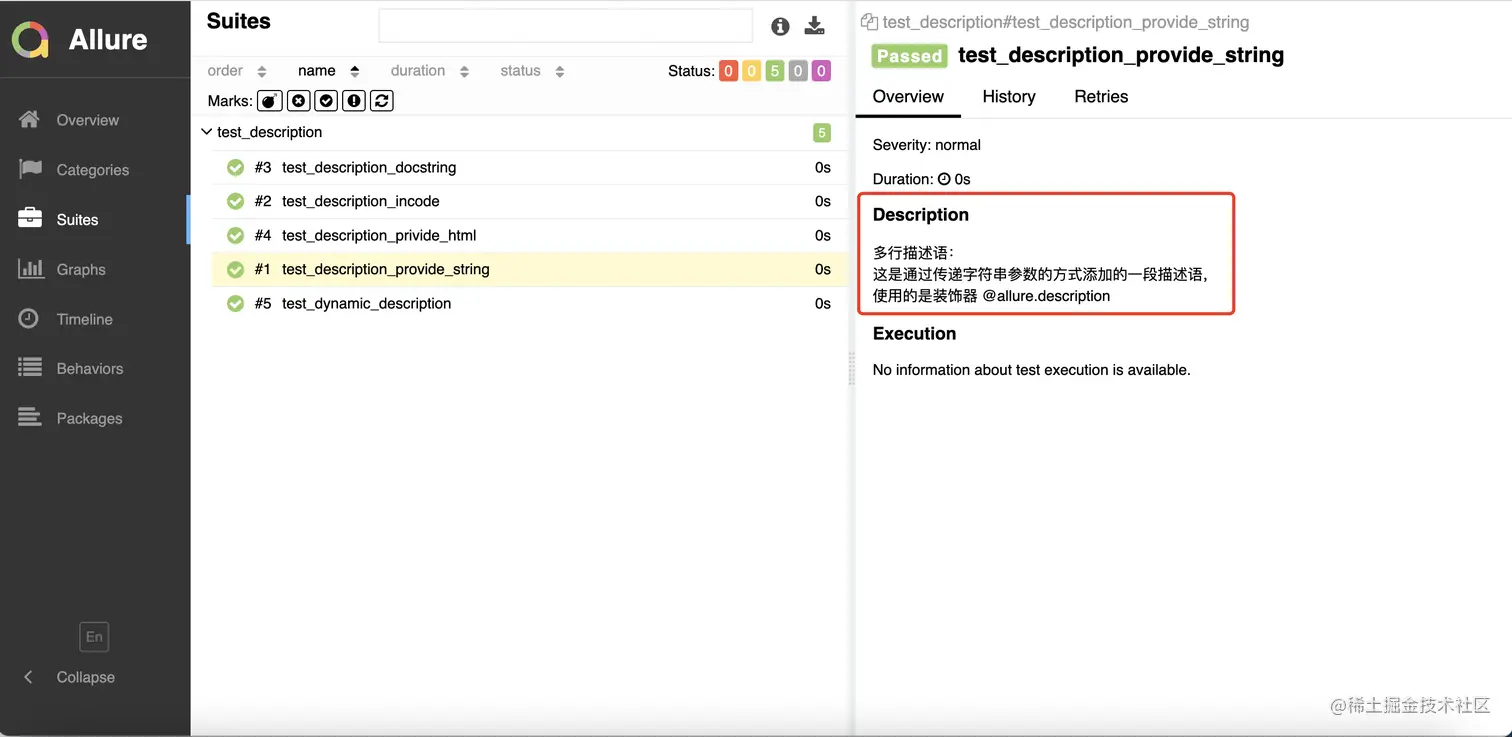Click the Description heading
Viewport: 1512px width, 737px height.
point(921,215)
